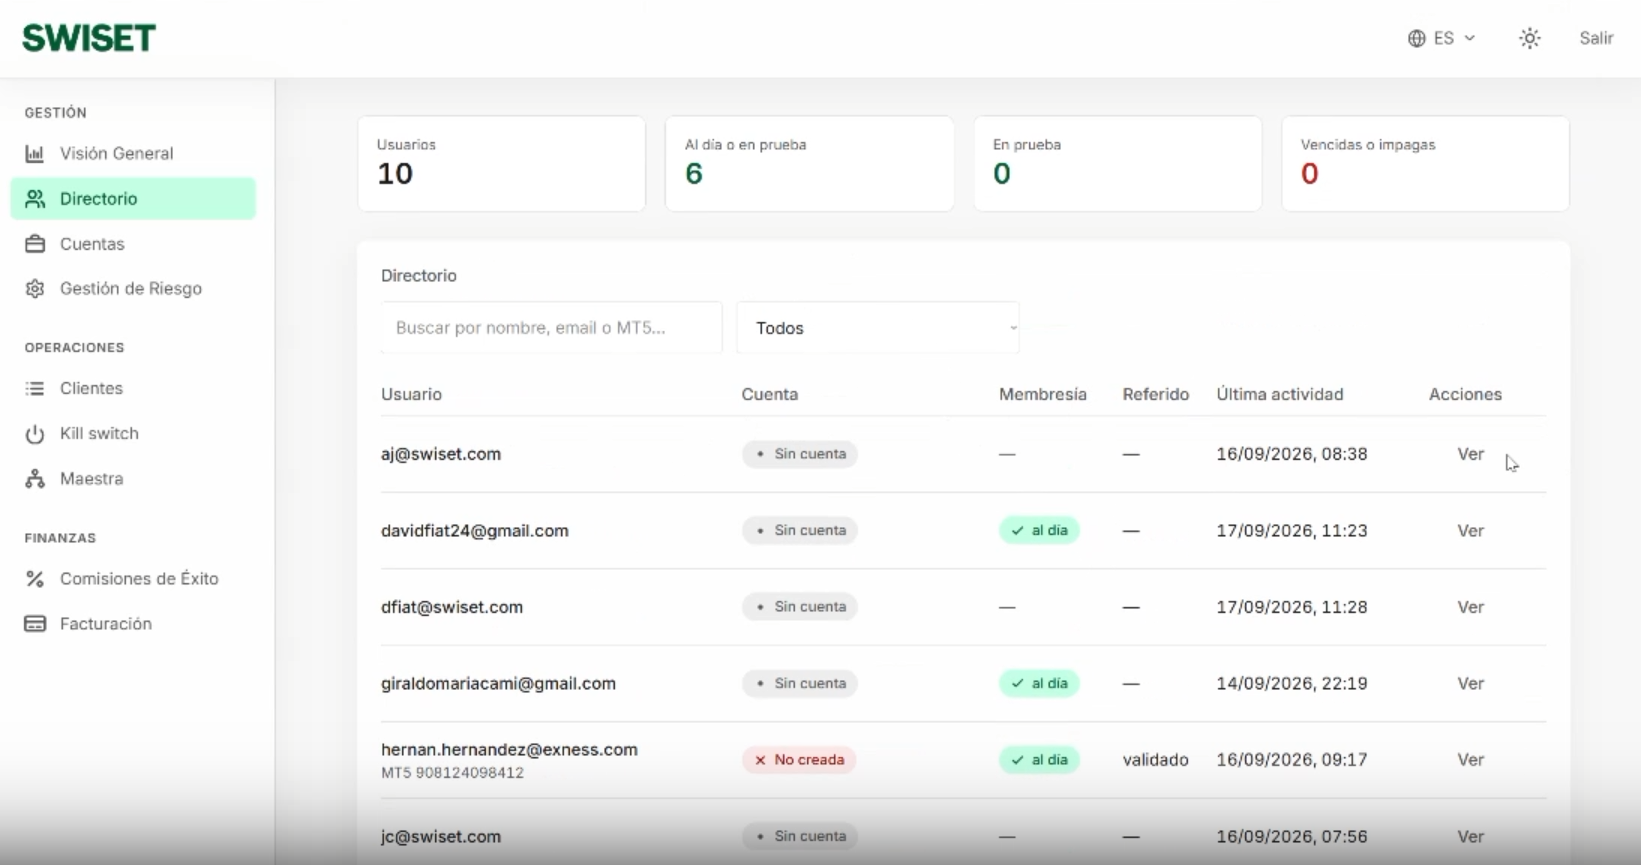Click Ver for davidfiat24@gmail.com
1641x865 pixels.
1470,531
